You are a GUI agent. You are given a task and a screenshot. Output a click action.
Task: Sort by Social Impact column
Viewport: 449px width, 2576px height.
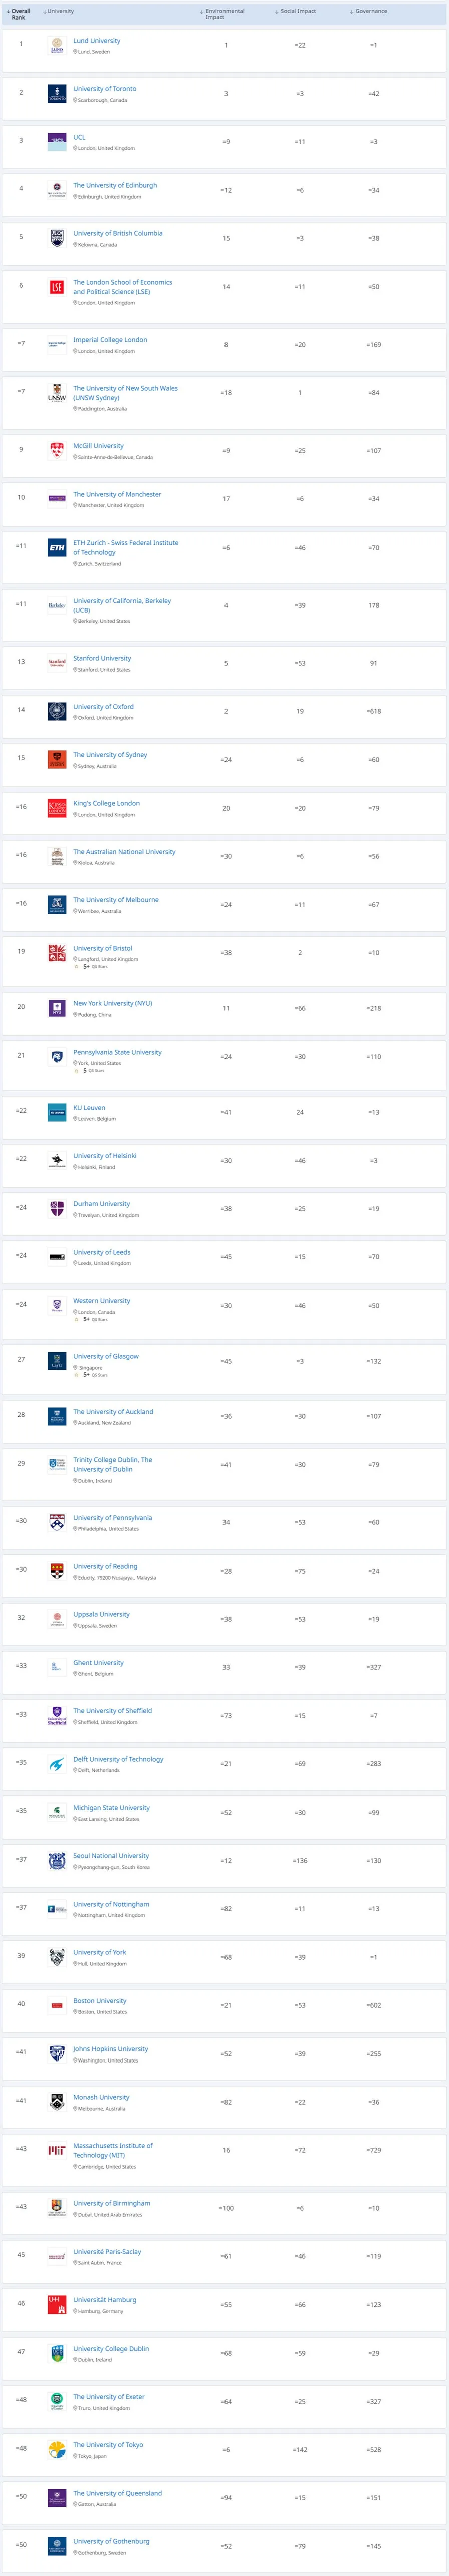(x=298, y=11)
